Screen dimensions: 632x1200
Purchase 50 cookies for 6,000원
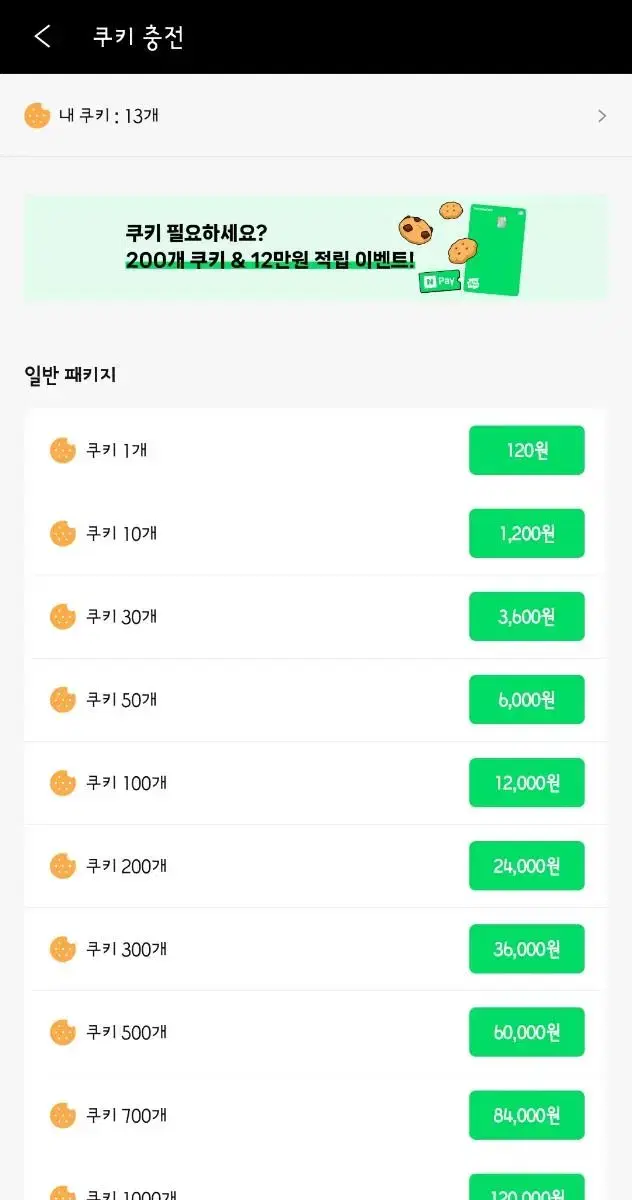(527, 699)
